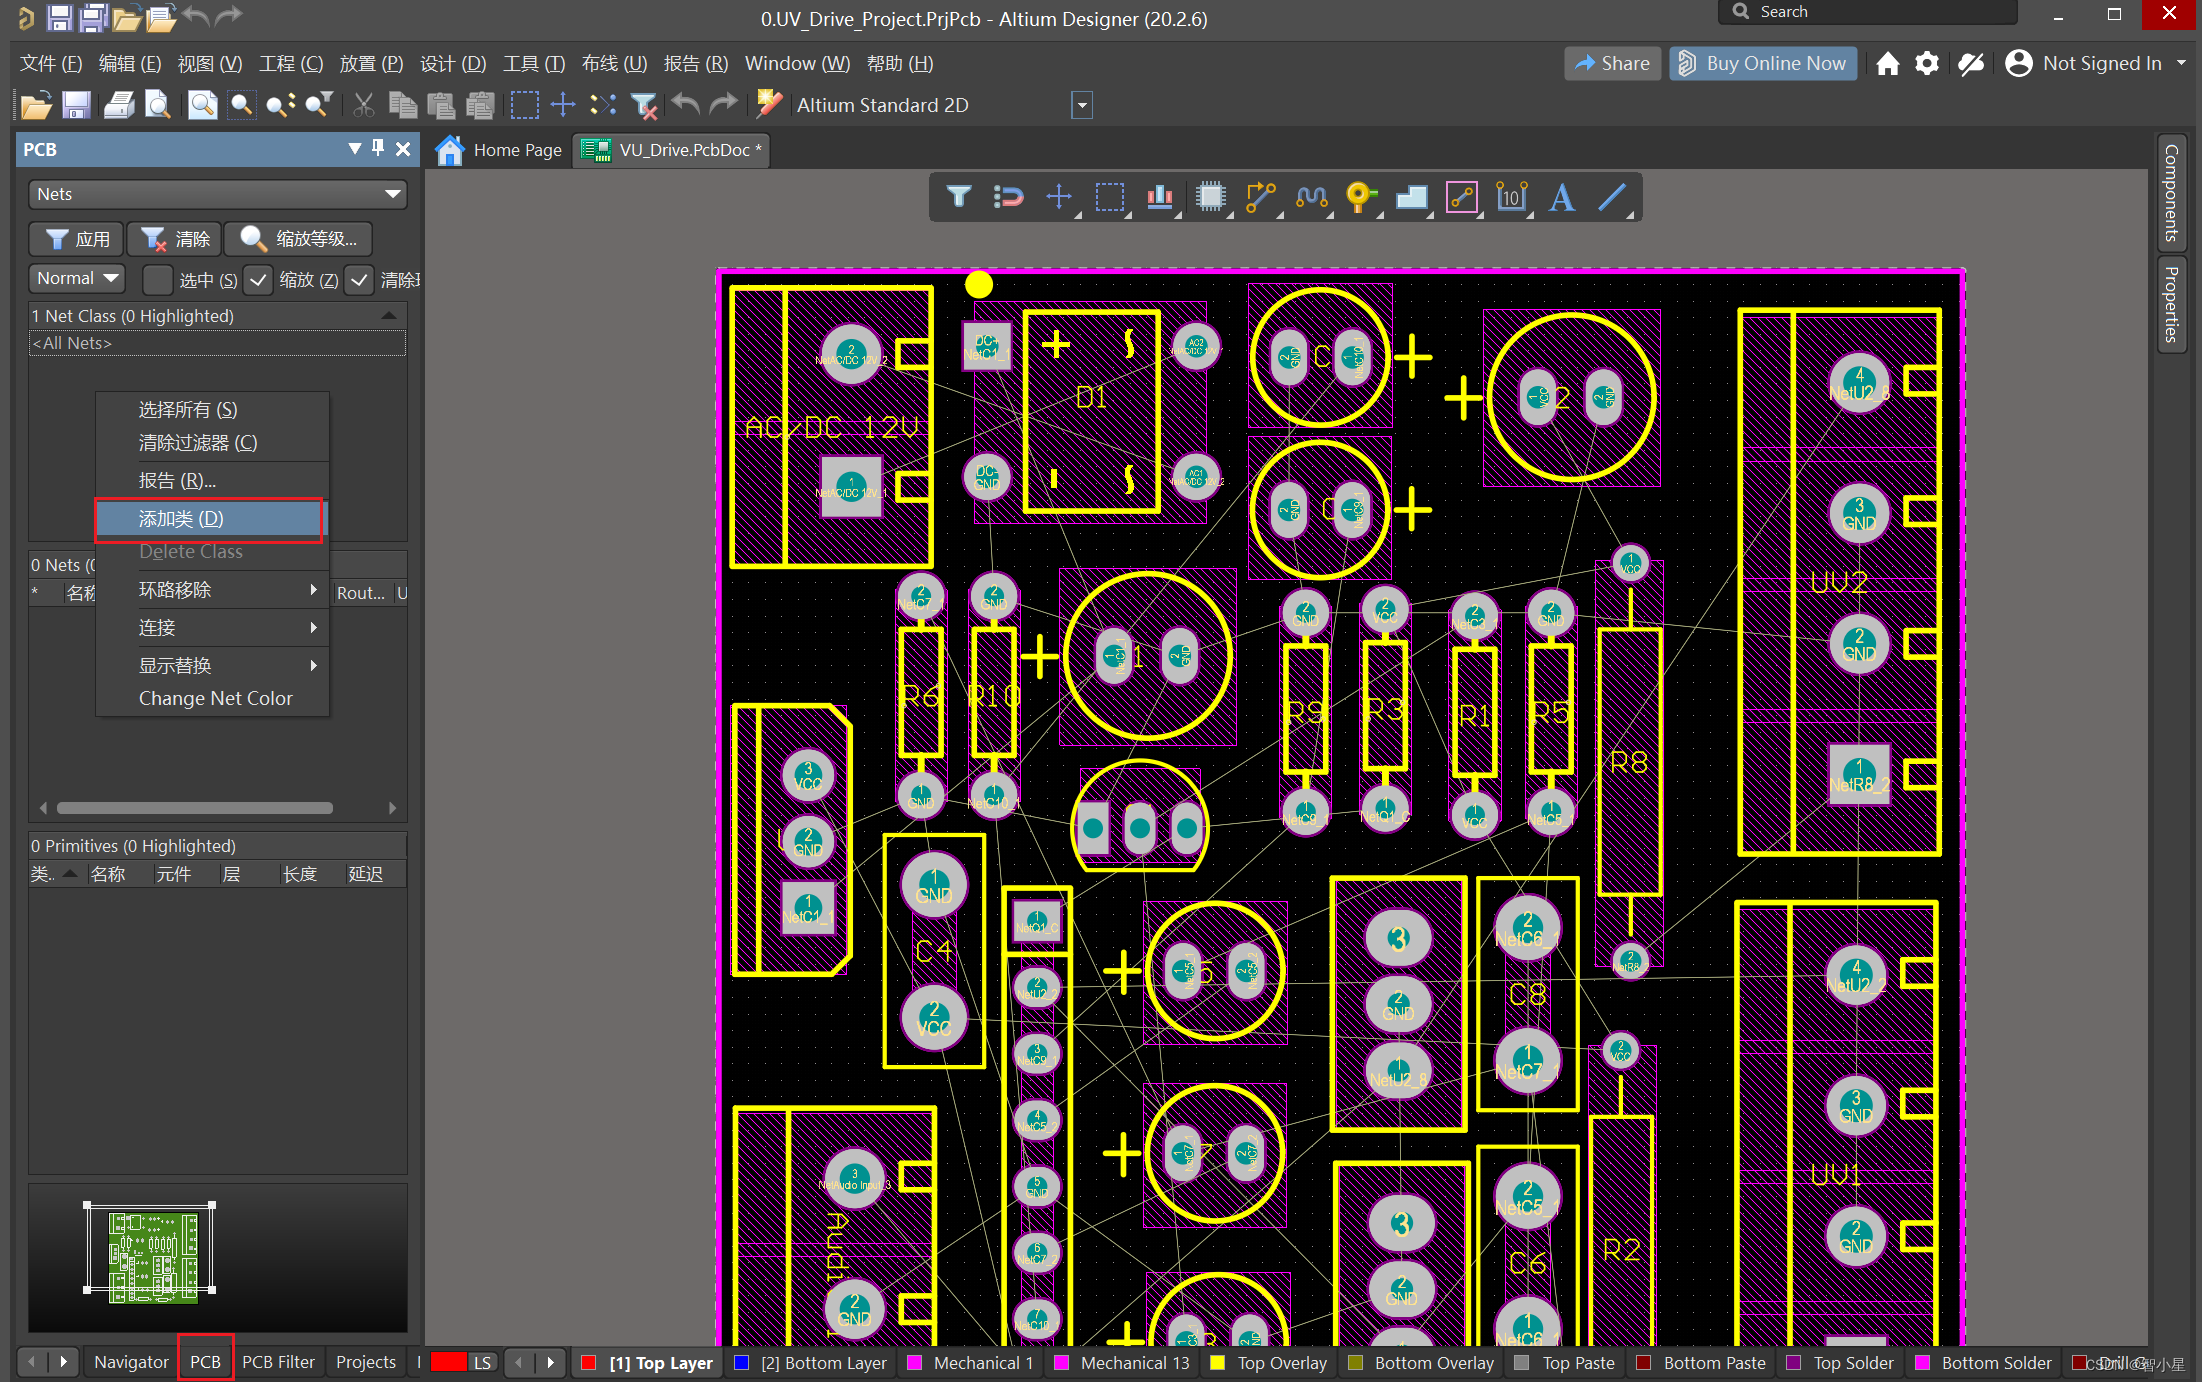Viewport: 2202px width, 1382px height.
Task: Enable the 选中 (S) checkbox
Action: coord(157,280)
